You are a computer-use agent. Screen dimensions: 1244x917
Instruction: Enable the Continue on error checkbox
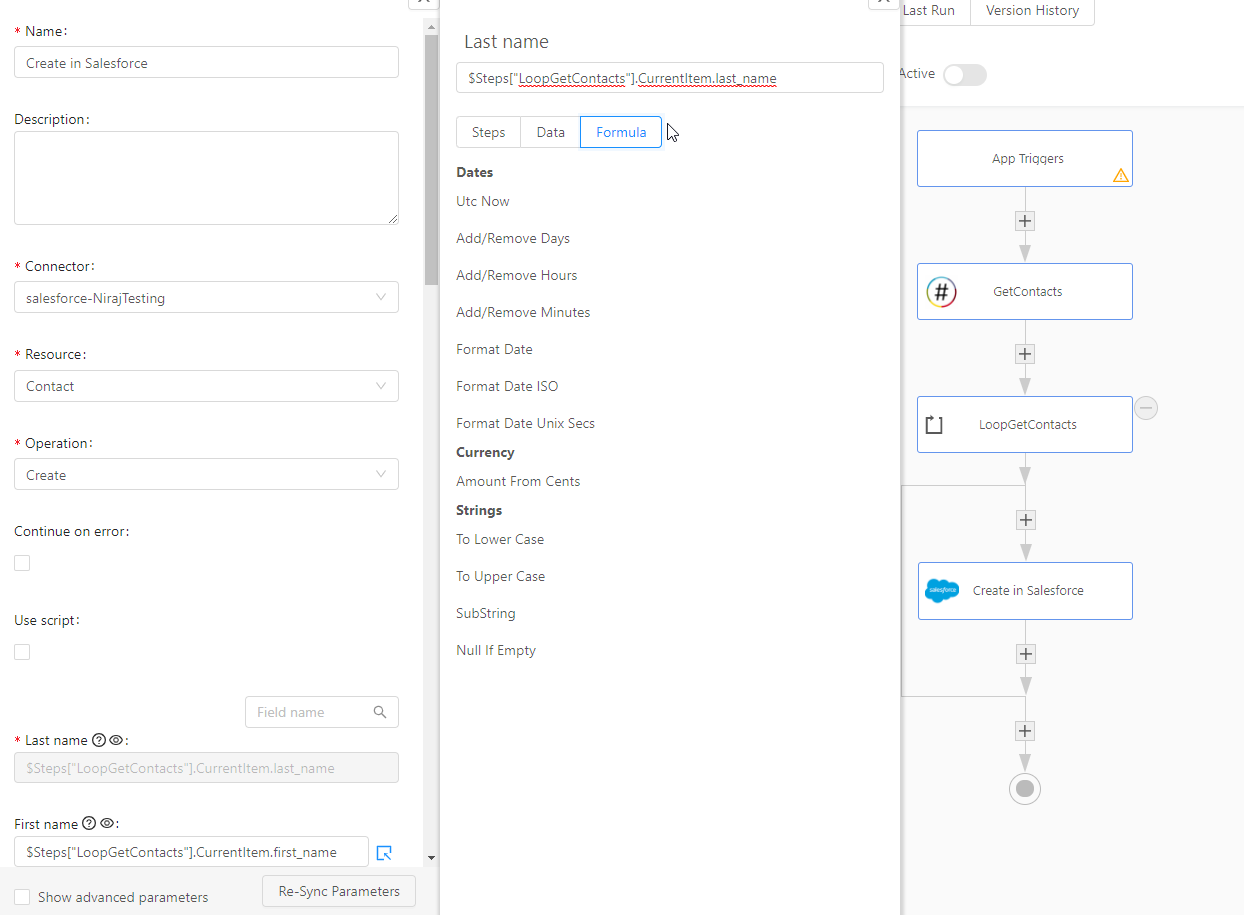(x=22, y=563)
